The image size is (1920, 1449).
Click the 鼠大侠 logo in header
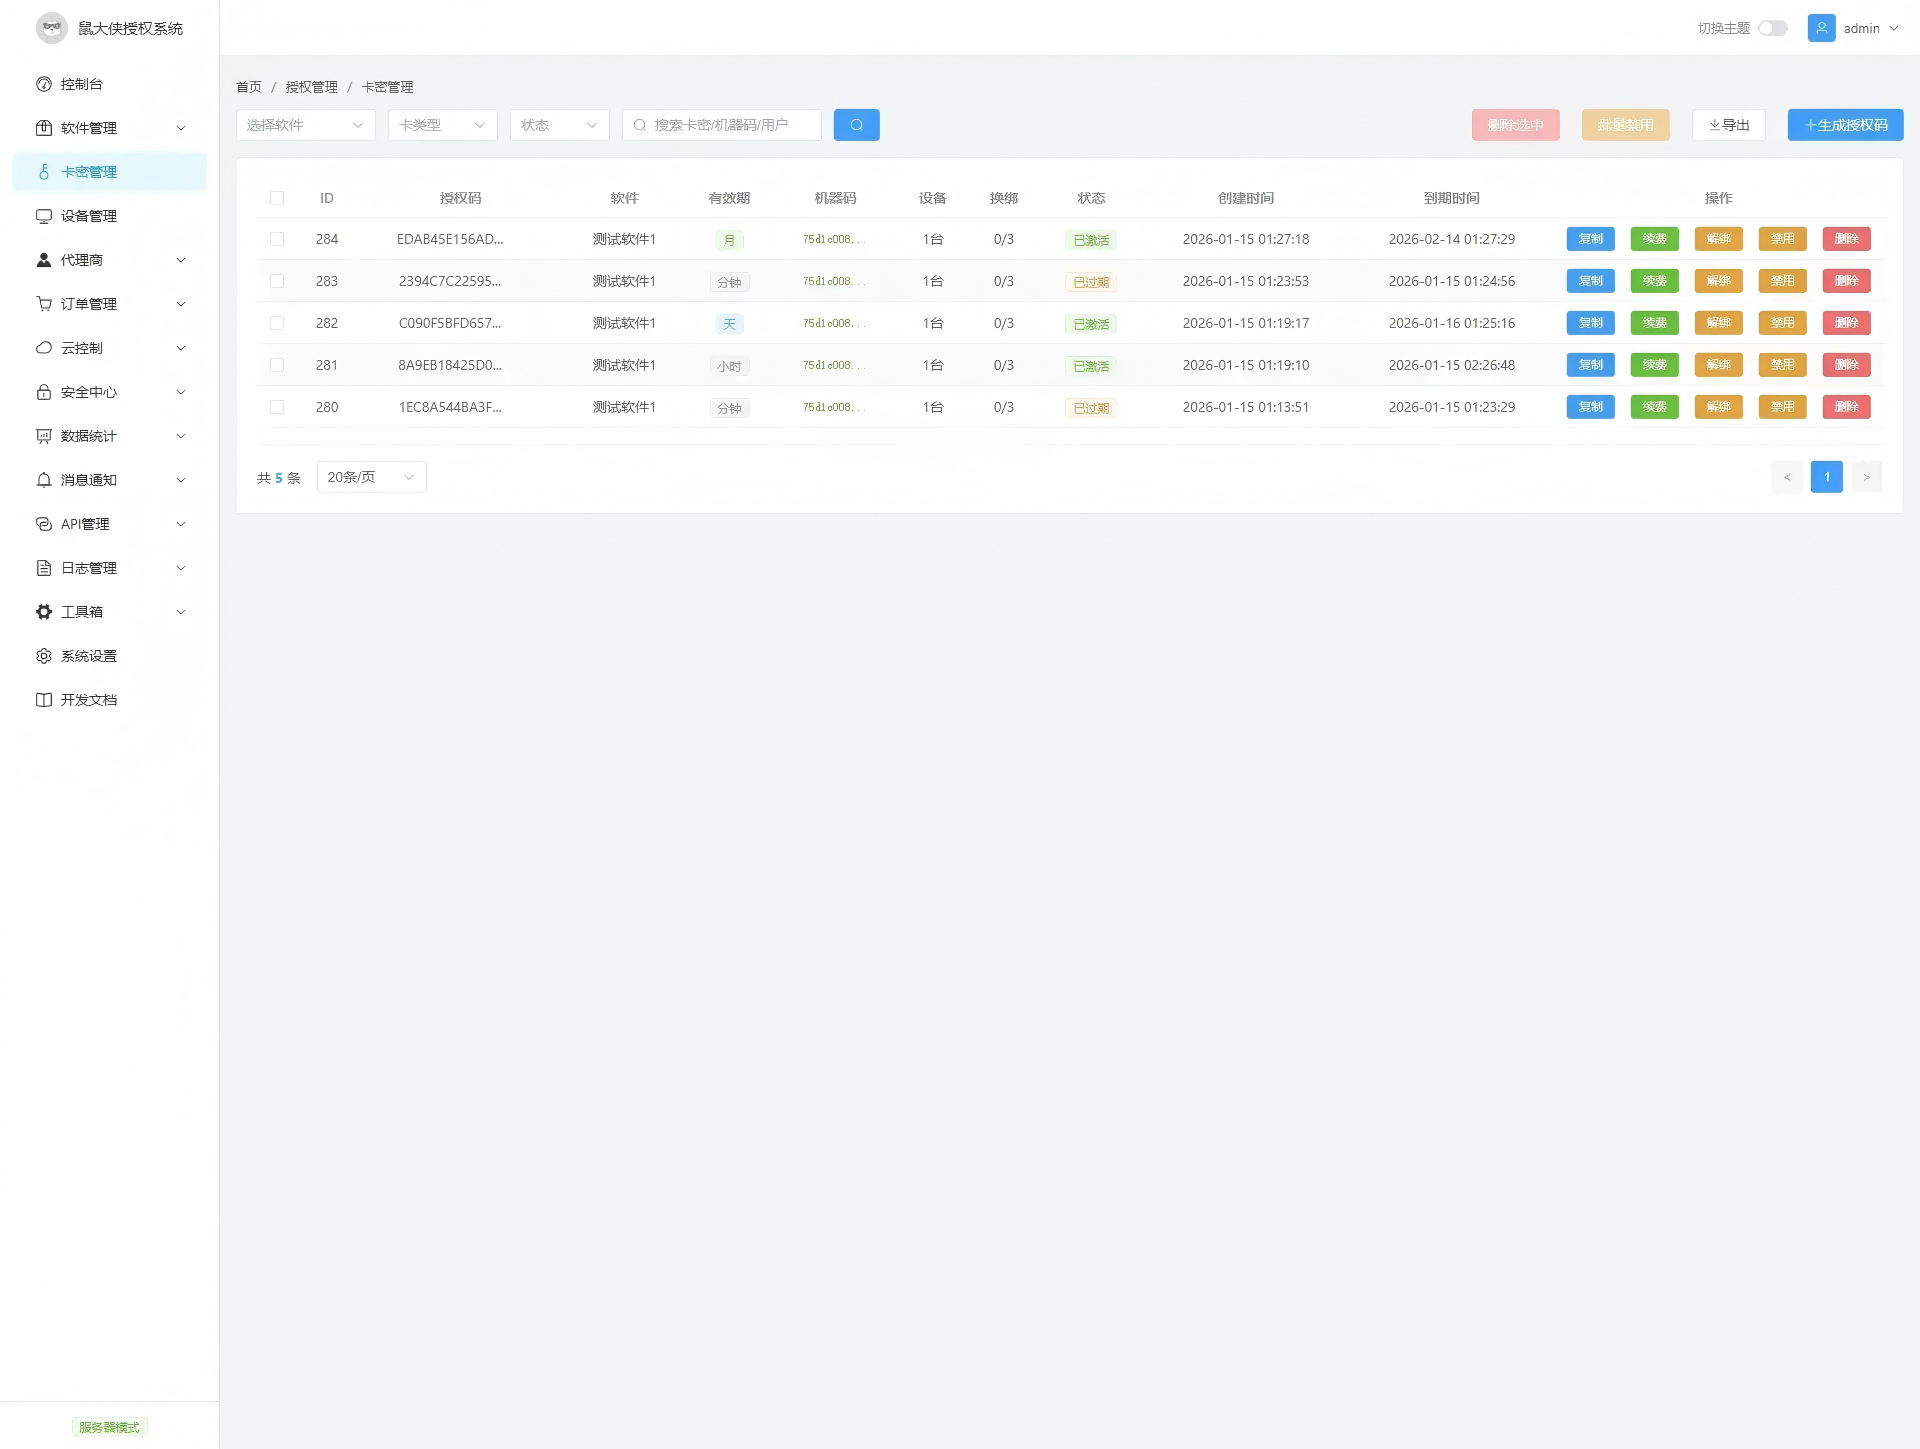[x=52, y=28]
